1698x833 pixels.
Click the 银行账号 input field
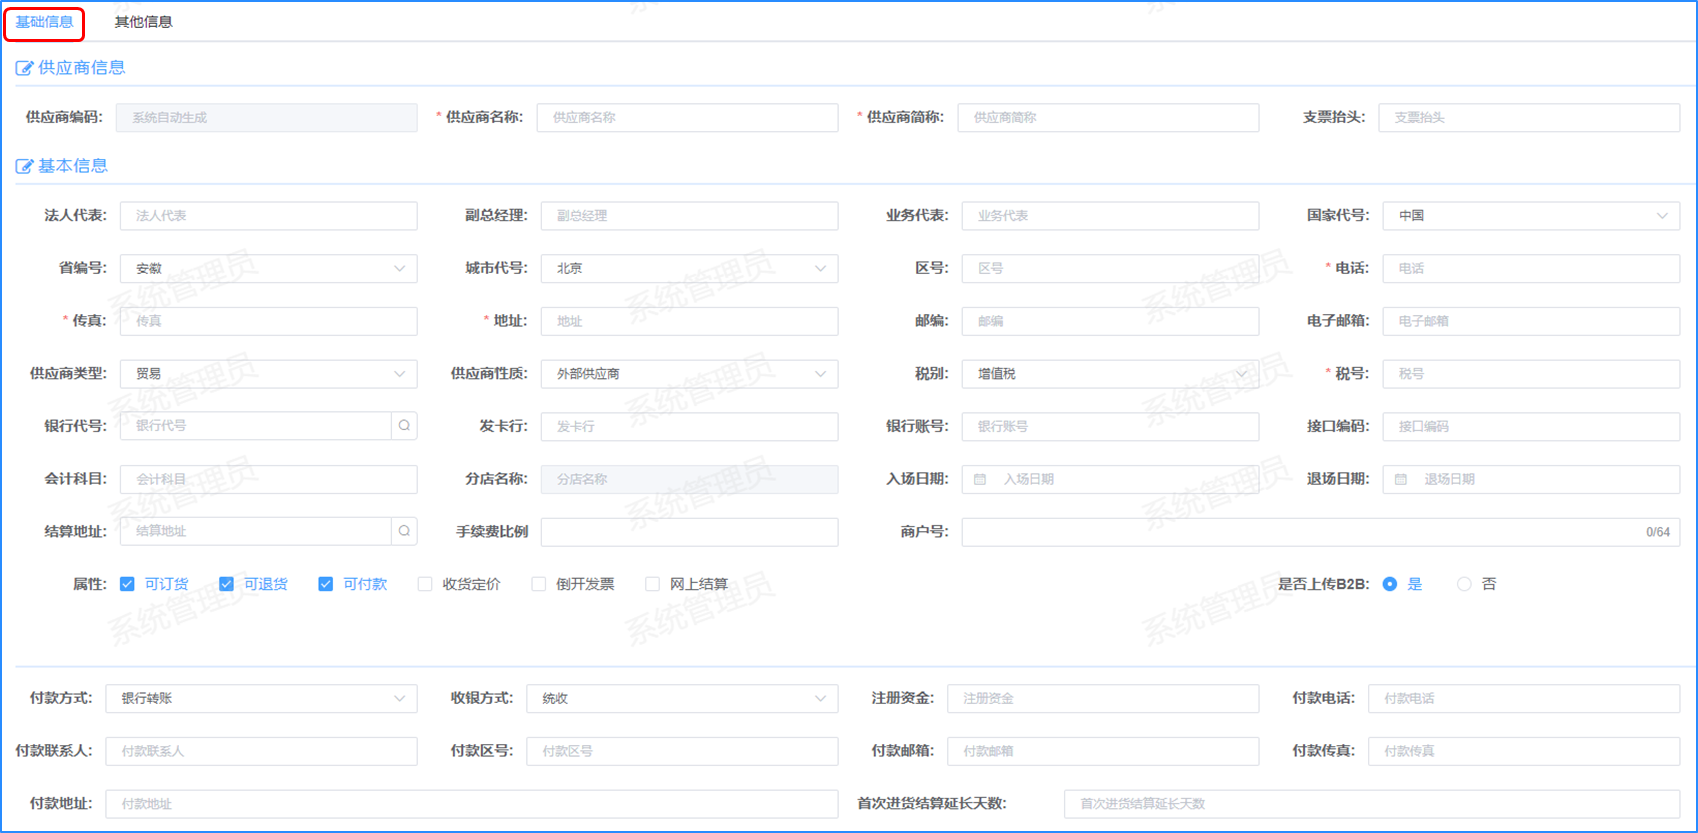coord(1110,426)
